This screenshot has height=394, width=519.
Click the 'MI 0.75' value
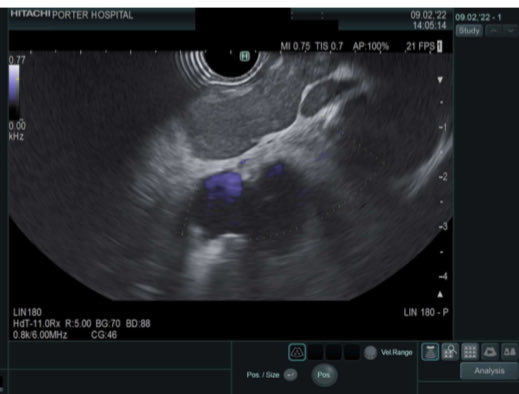[x=295, y=46]
